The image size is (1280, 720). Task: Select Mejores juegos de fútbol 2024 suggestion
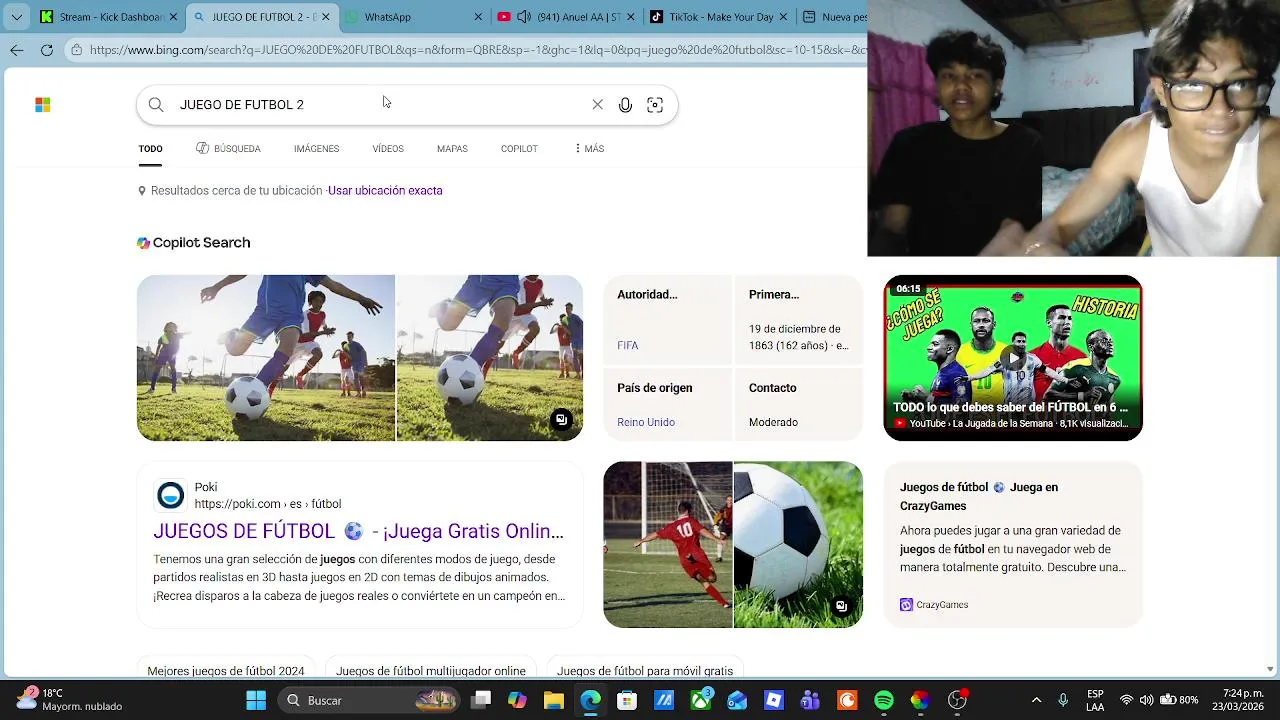(x=226, y=671)
